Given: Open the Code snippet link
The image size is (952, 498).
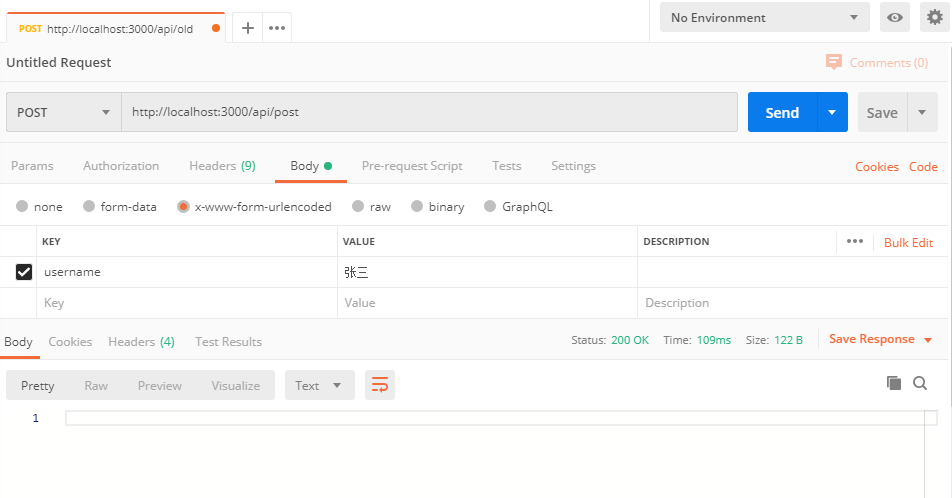Looking at the screenshot, I should (x=923, y=166).
